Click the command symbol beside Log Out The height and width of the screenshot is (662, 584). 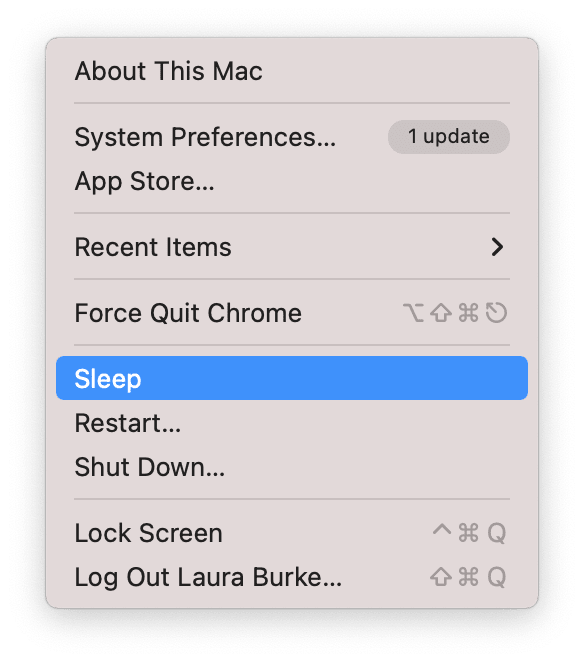point(468,577)
